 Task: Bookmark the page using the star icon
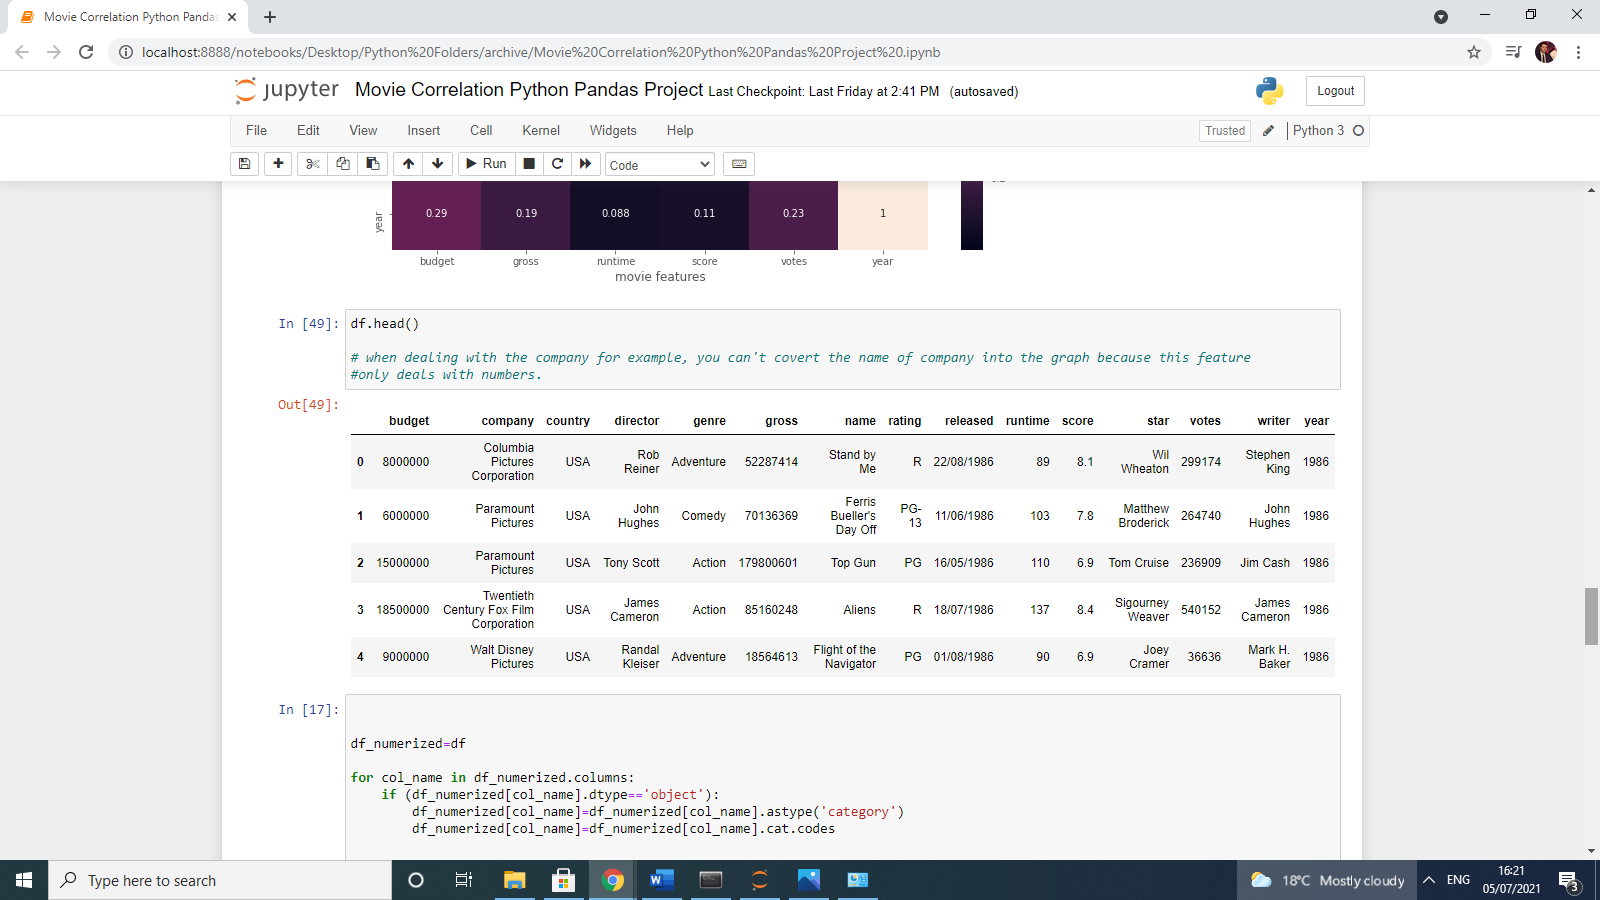(x=1473, y=52)
